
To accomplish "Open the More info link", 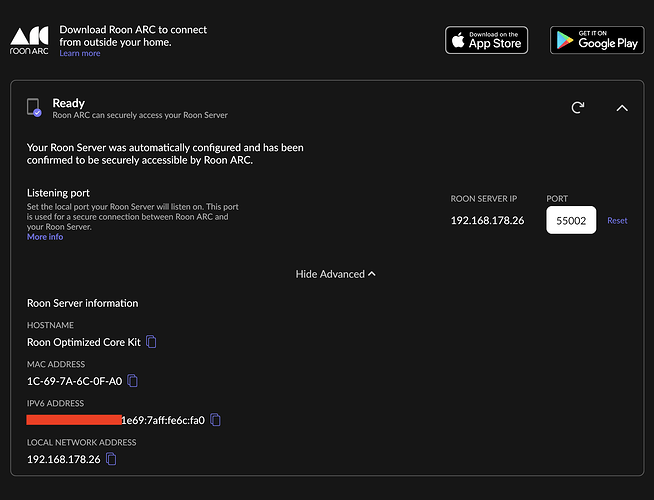I will [45, 237].
